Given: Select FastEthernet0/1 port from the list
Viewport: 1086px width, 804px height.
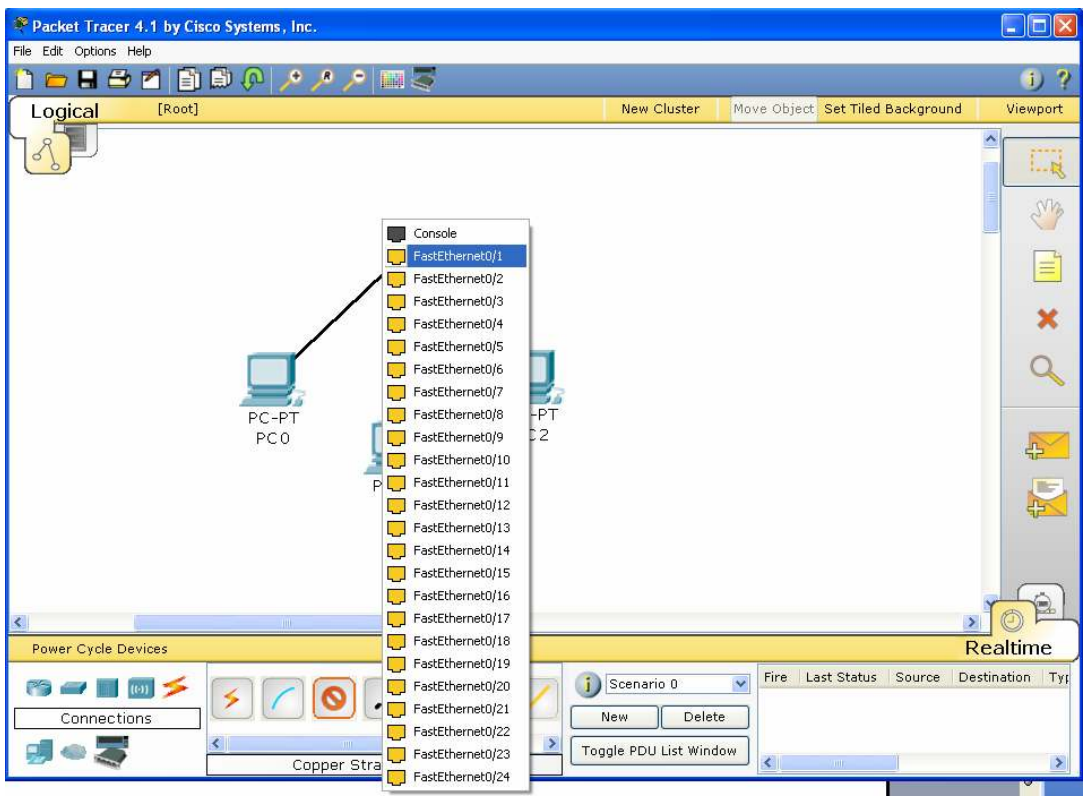Looking at the screenshot, I should coord(457,256).
